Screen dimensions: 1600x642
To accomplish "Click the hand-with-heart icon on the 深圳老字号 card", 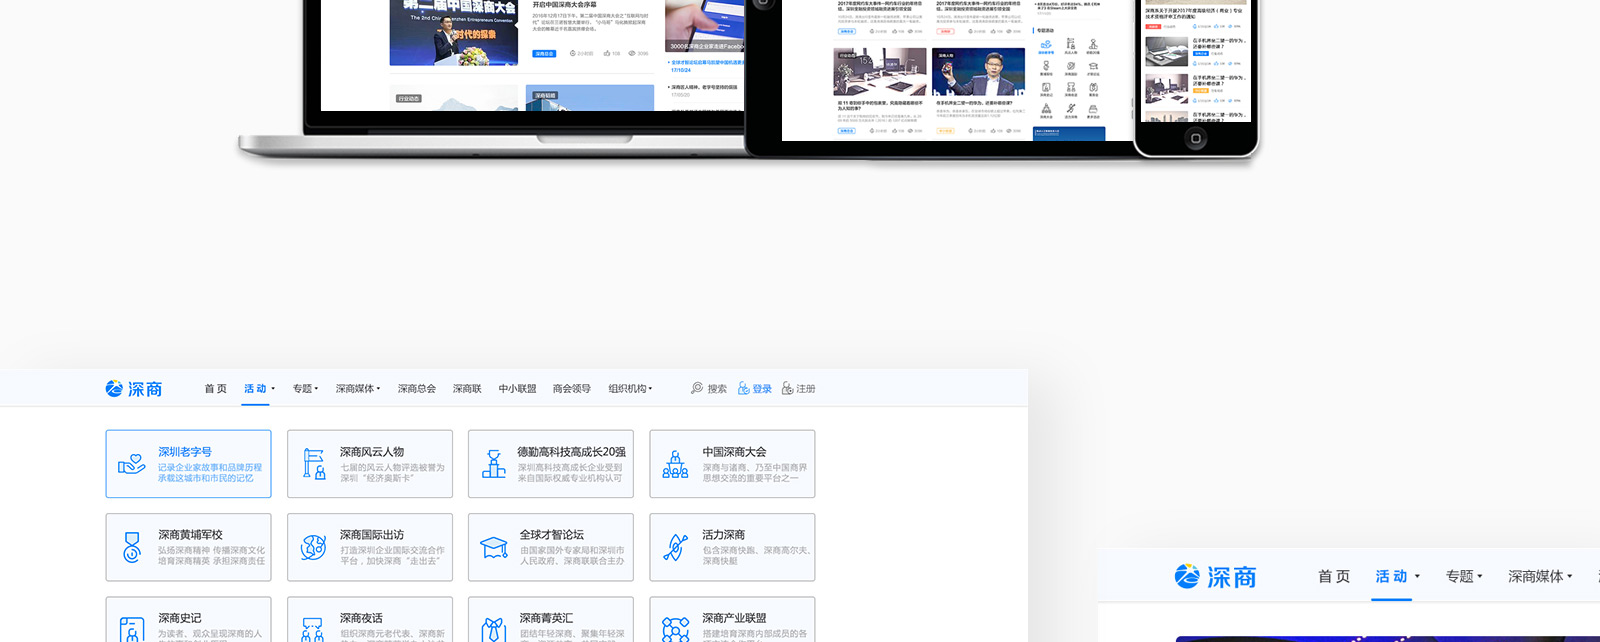I will [132, 464].
